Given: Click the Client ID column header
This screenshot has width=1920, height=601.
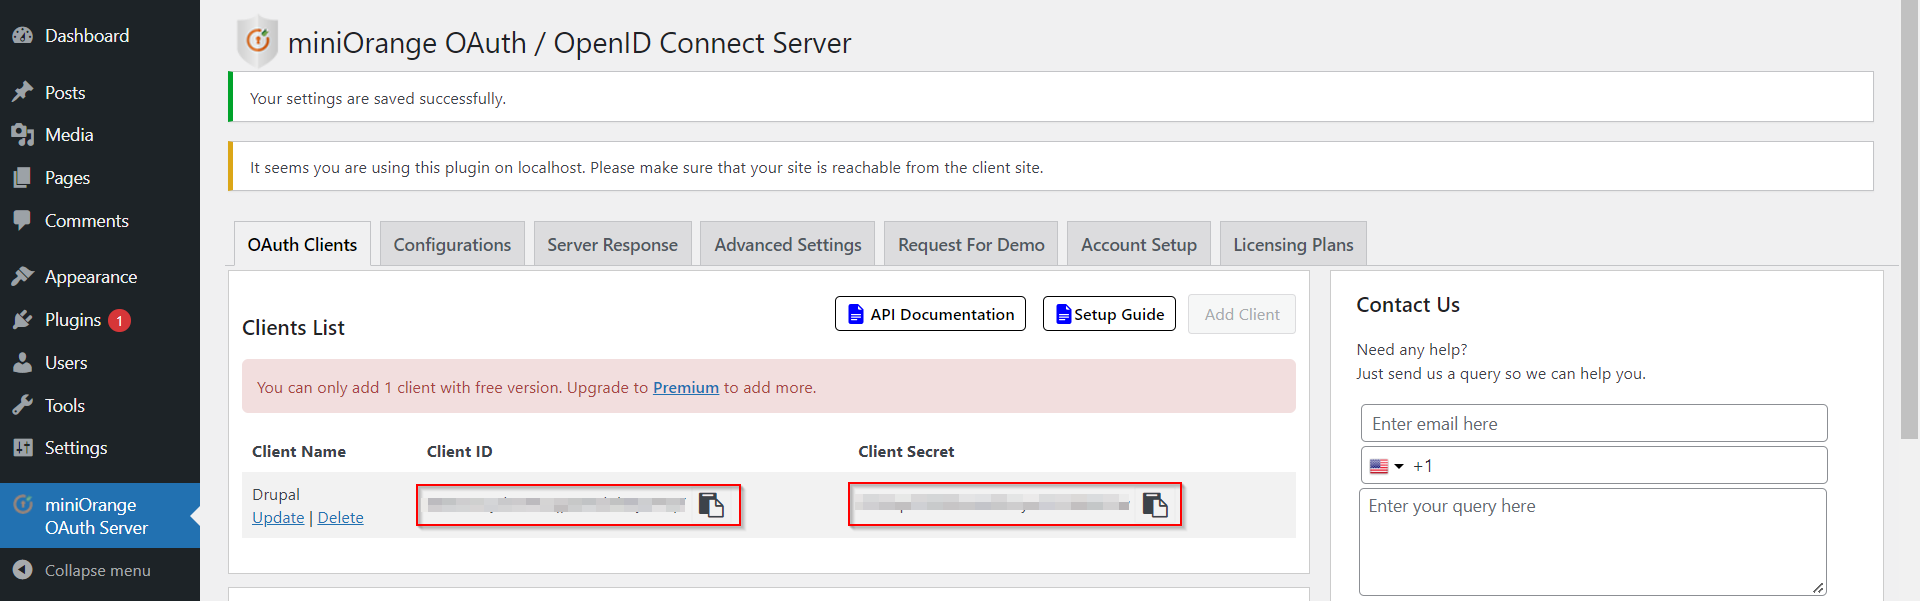Looking at the screenshot, I should click(x=459, y=451).
